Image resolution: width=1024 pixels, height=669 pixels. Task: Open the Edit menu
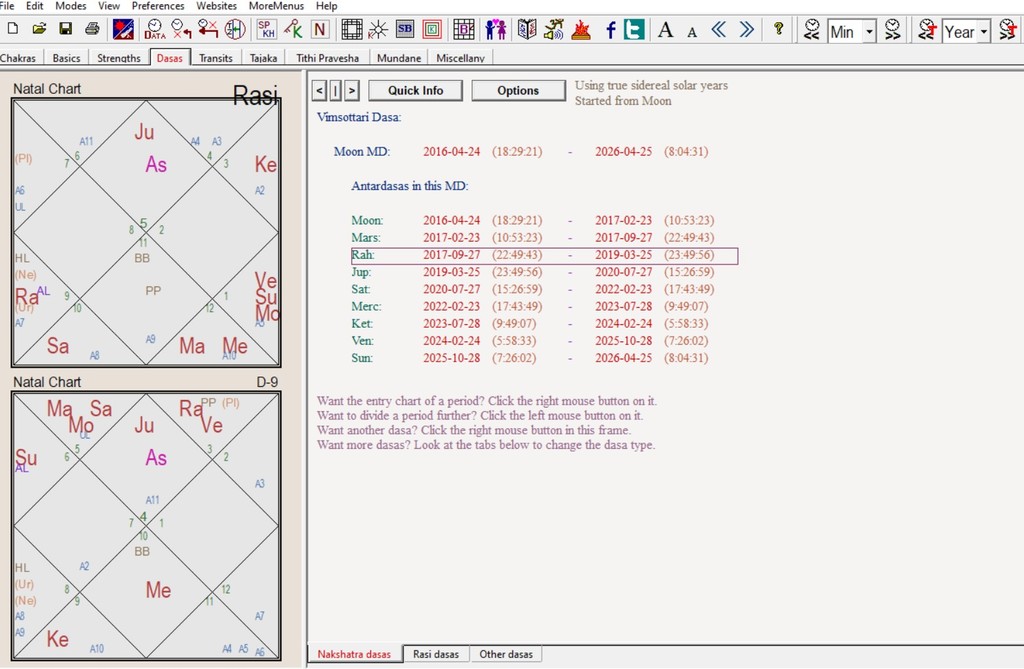(35, 6)
